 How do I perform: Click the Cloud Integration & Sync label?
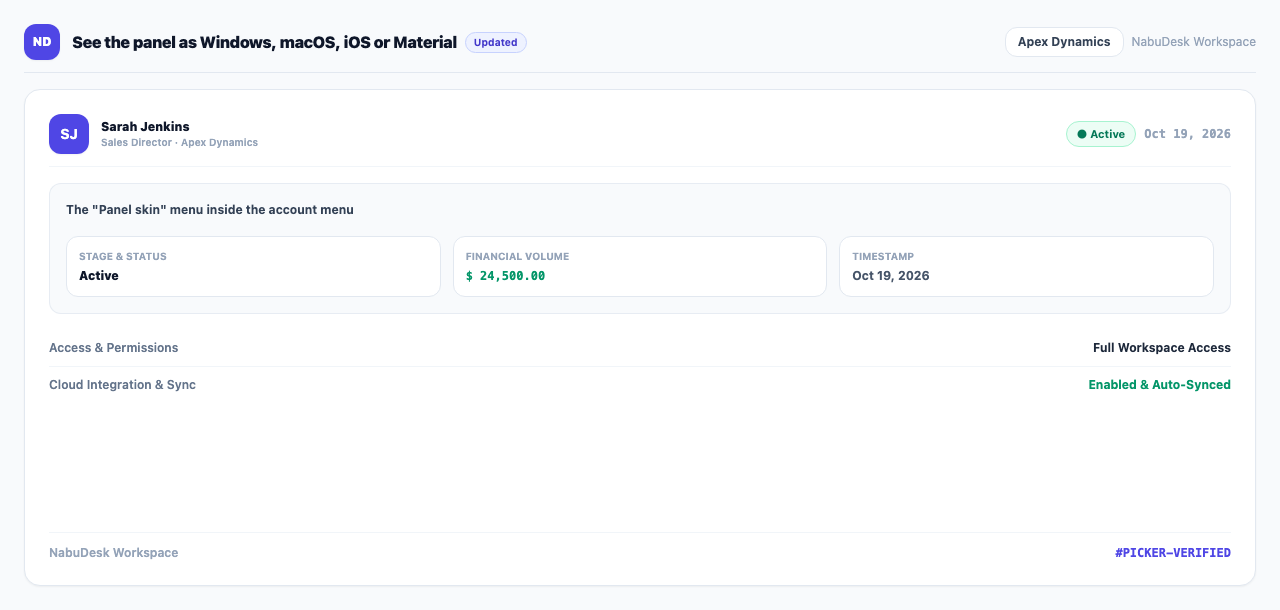pyautogui.click(x=122, y=385)
